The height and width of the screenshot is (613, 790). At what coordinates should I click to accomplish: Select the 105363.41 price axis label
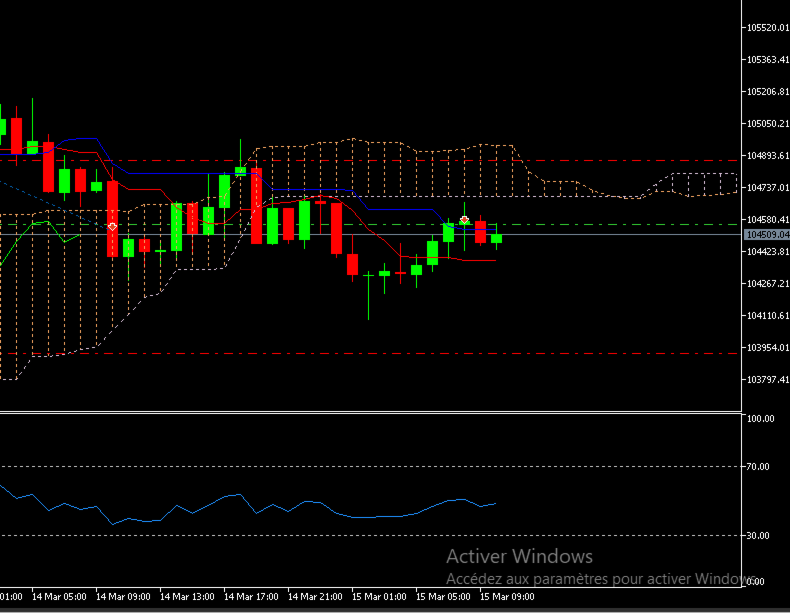click(x=768, y=59)
